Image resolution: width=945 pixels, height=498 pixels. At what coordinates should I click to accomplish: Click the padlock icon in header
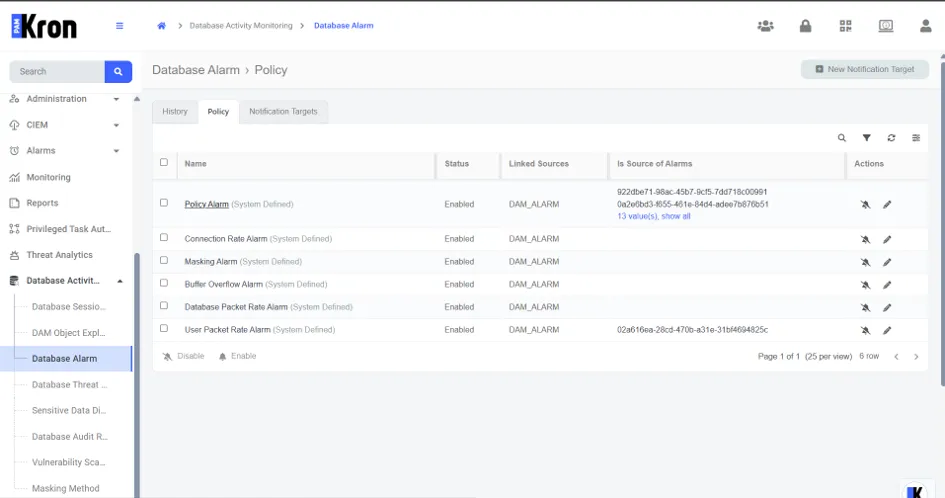coord(805,26)
